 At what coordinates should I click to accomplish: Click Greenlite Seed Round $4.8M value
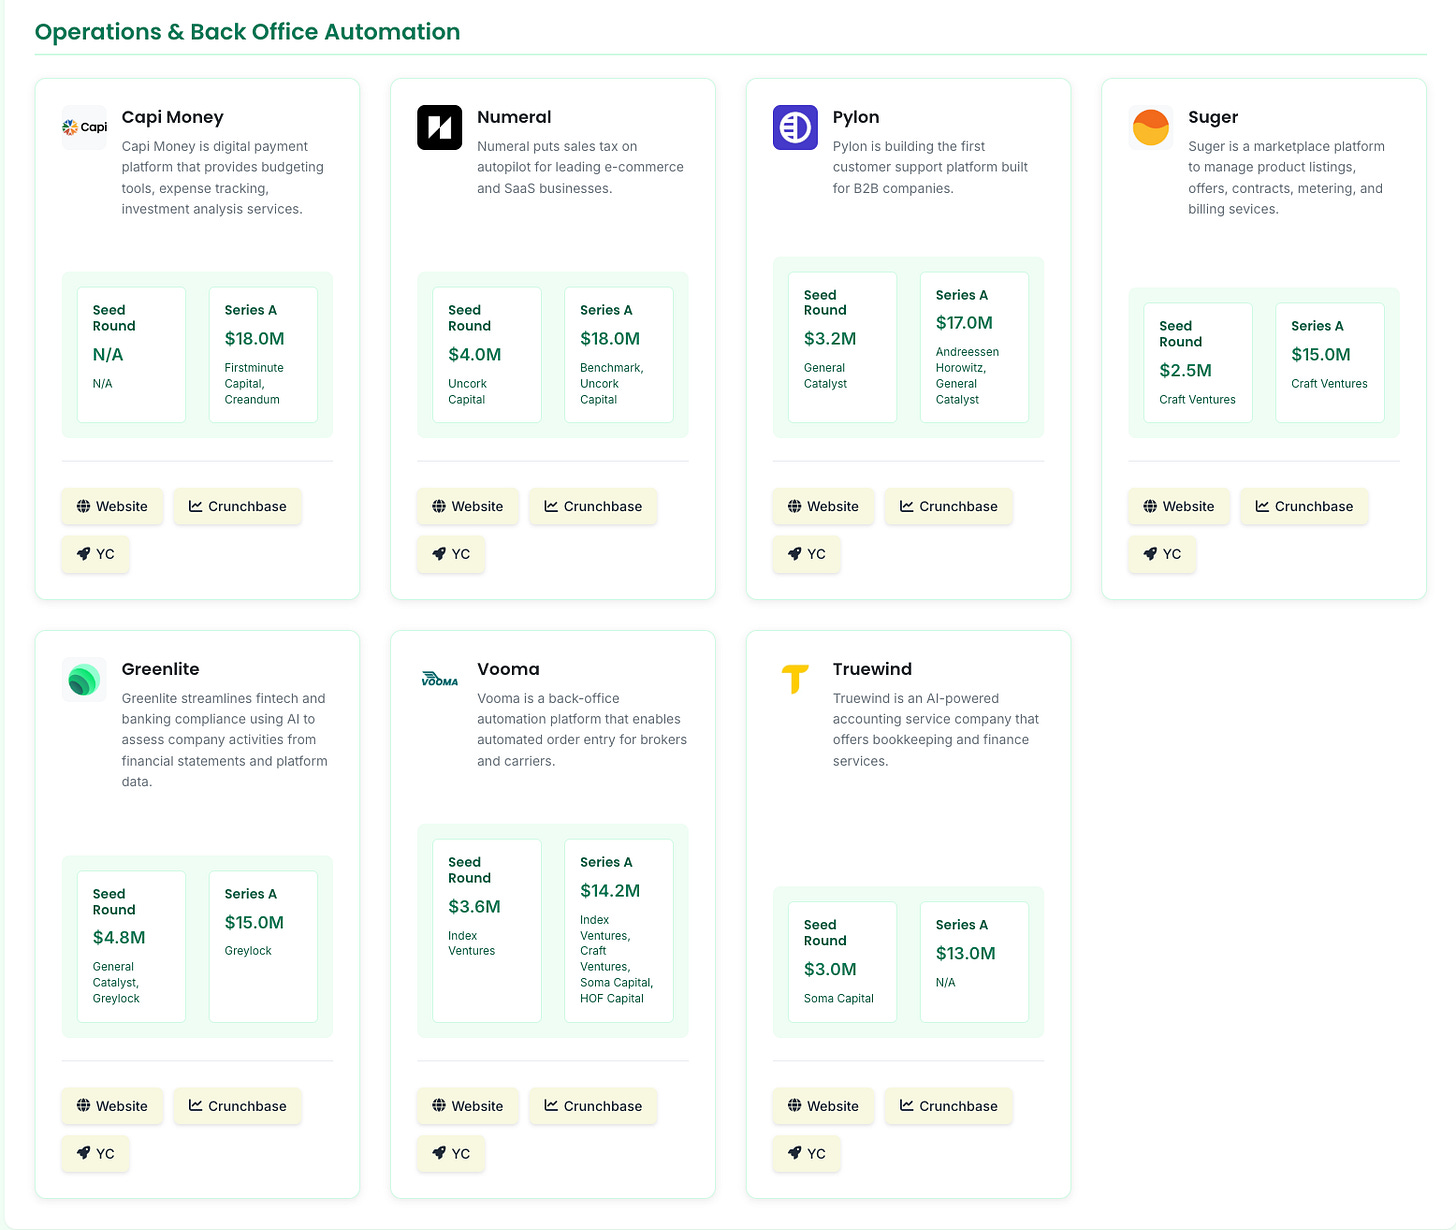click(x=119, y=938)
